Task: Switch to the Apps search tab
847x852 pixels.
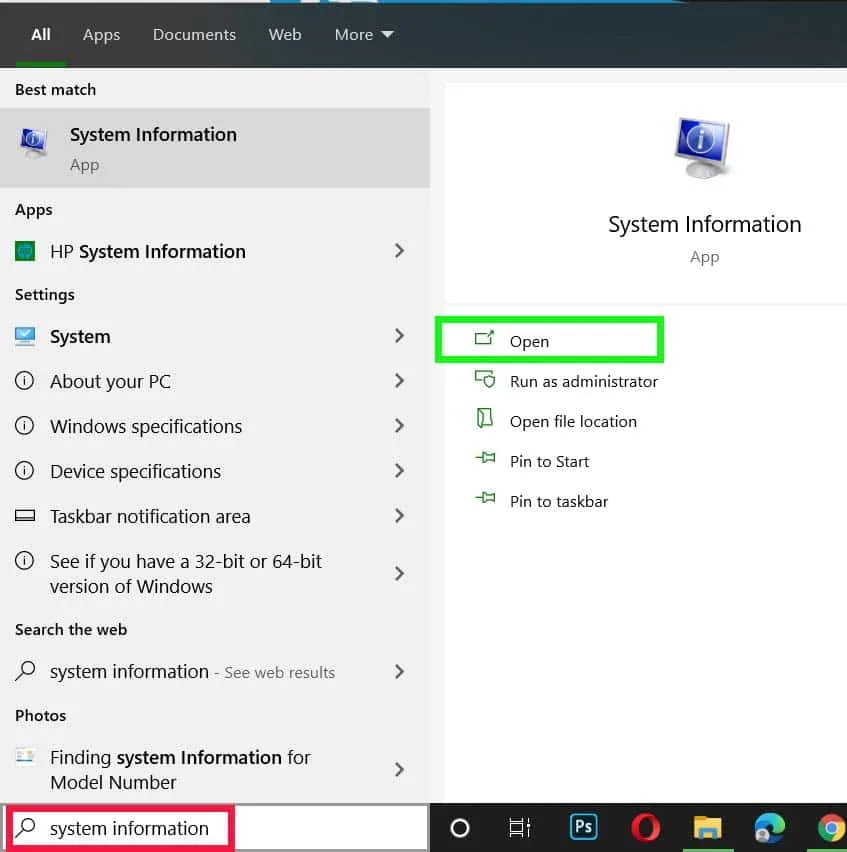Action: tap(101, 35)
